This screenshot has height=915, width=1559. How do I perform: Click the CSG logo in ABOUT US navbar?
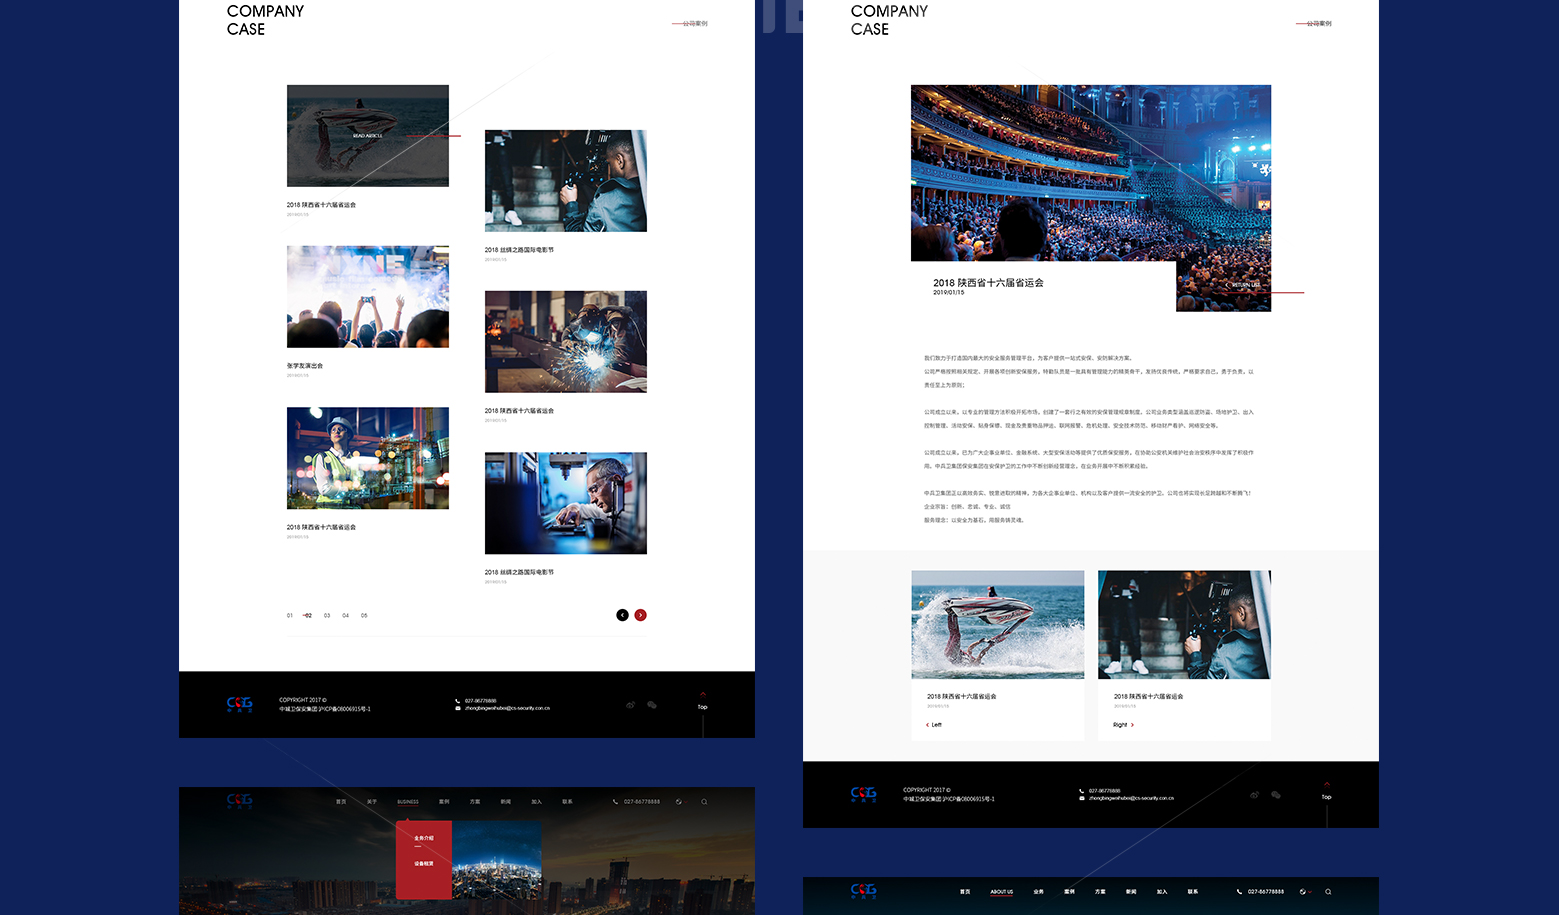[864, 890]
